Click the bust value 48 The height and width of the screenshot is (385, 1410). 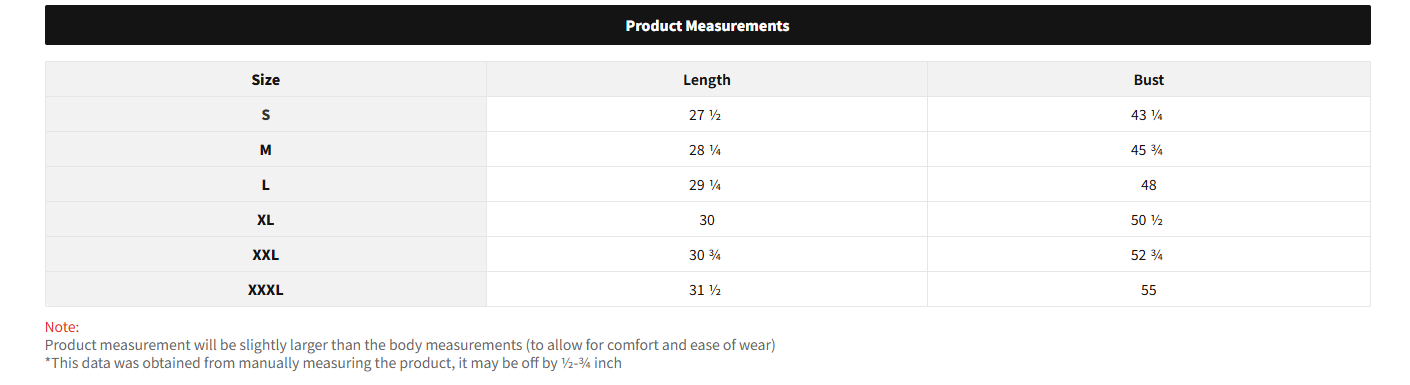tap(1149, 185)
